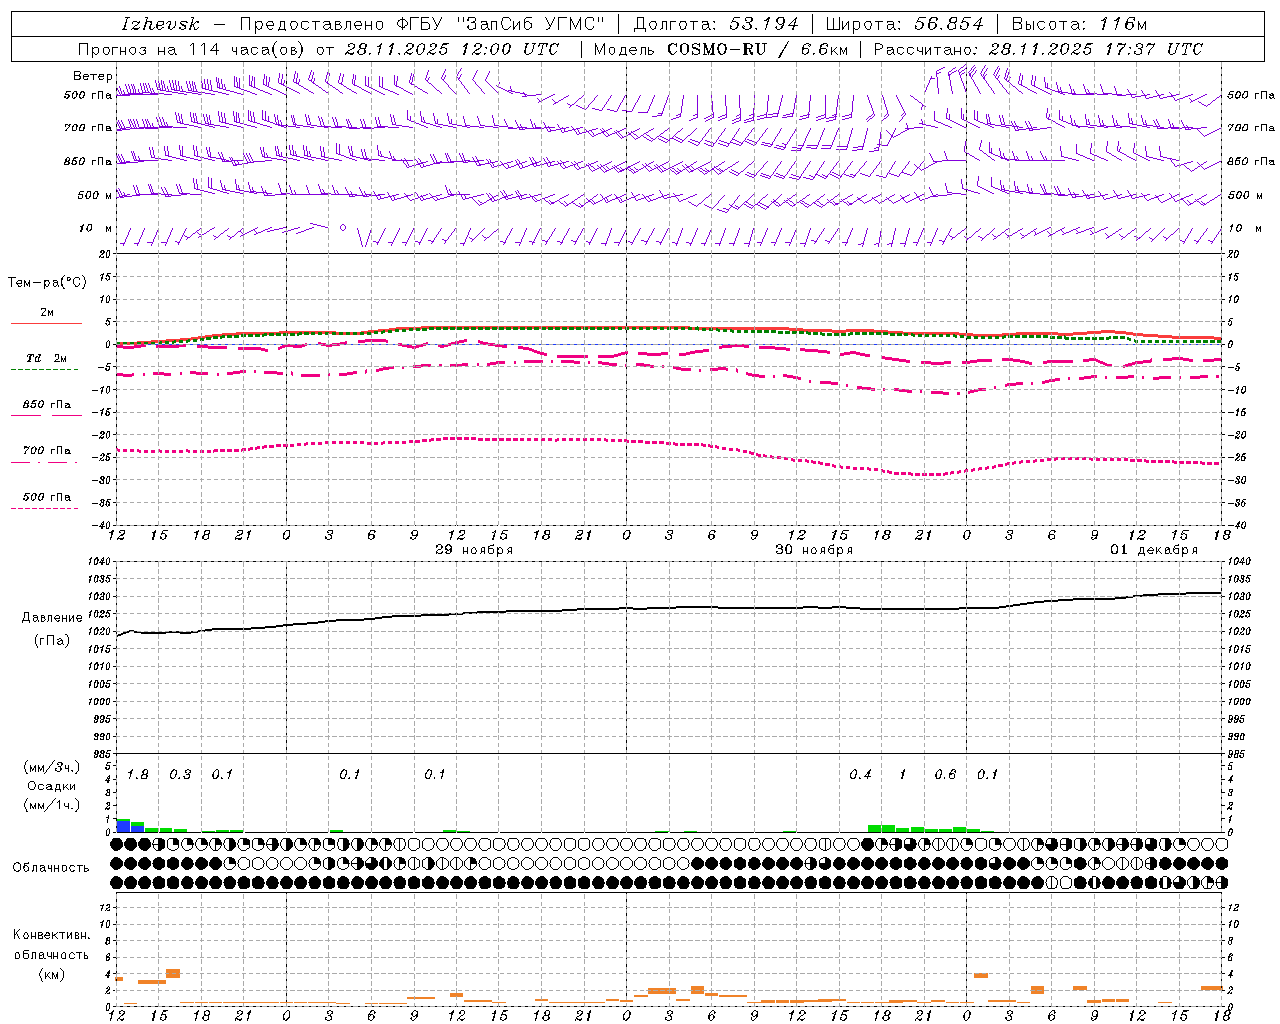The height and width of the screenshot is (1024, 1280).
Task: Click the Модель COSMO-RU / 6.6км text
Action: pyautogui.click(x=721, y=49)
